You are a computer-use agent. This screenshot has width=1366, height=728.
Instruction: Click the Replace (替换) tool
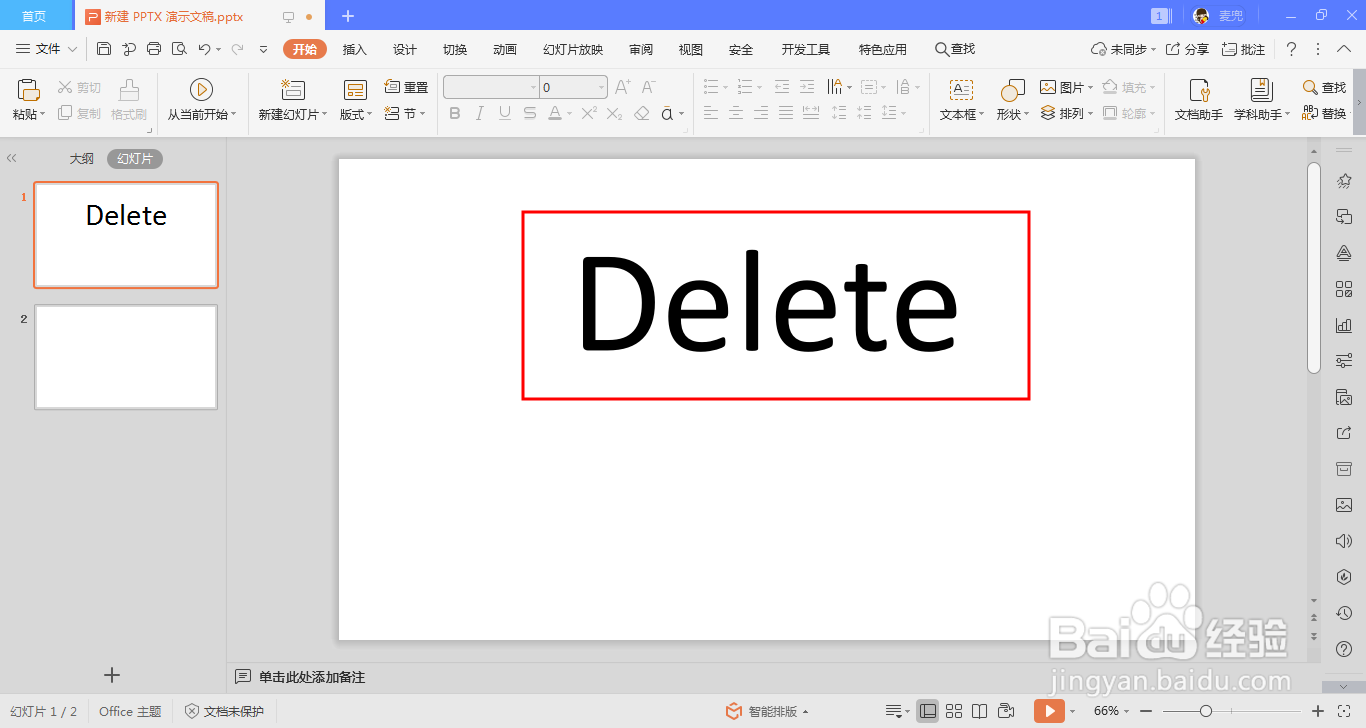tap(1324, 113)
